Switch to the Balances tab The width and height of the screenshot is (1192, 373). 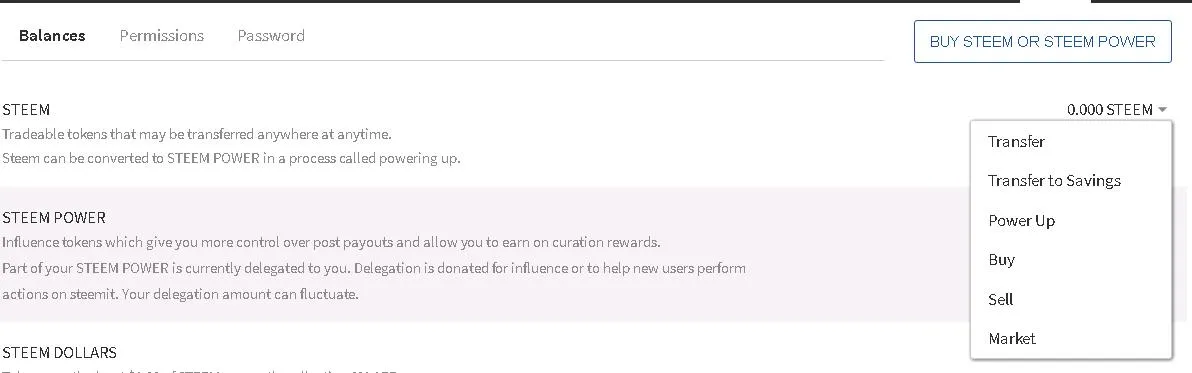(x=52, y=36)
